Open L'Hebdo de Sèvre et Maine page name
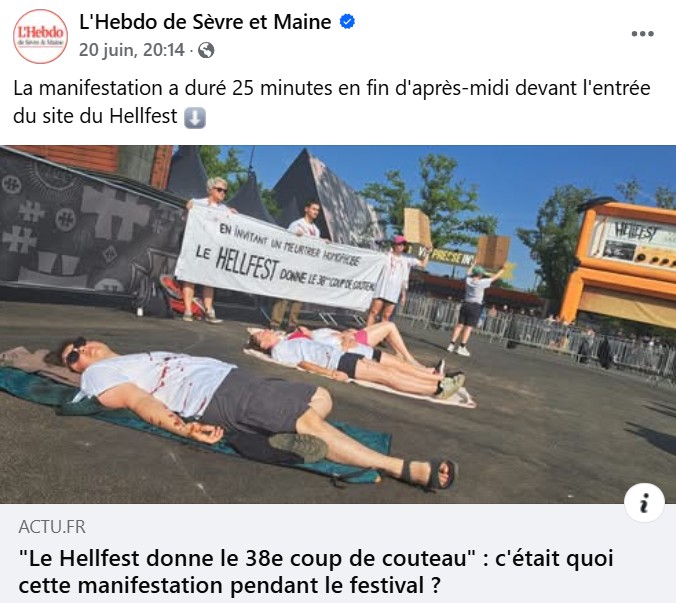 (205, 22)
